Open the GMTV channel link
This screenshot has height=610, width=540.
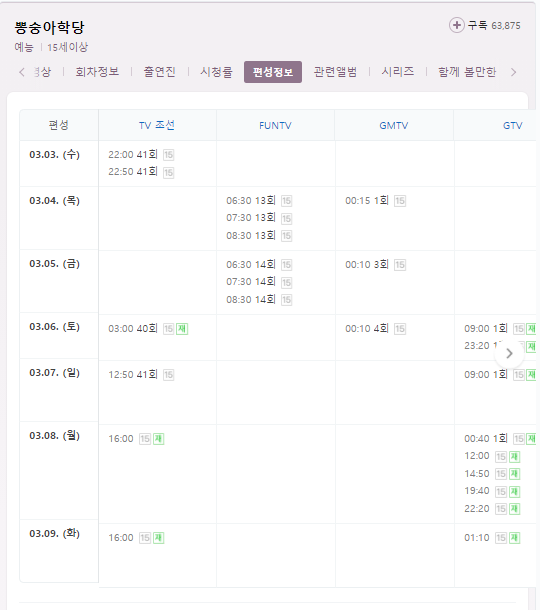tap(394, 125)
